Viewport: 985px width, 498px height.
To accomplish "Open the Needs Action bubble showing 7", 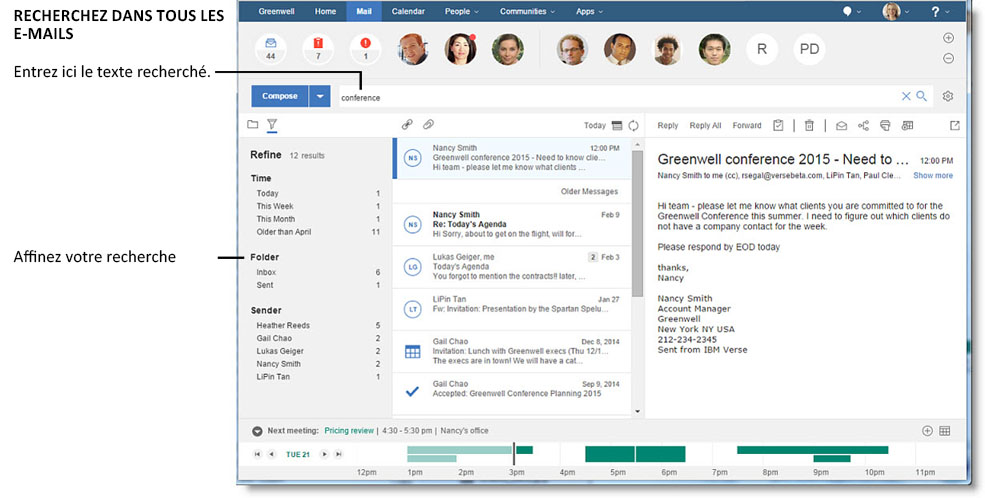I will (x=318, y=49).
